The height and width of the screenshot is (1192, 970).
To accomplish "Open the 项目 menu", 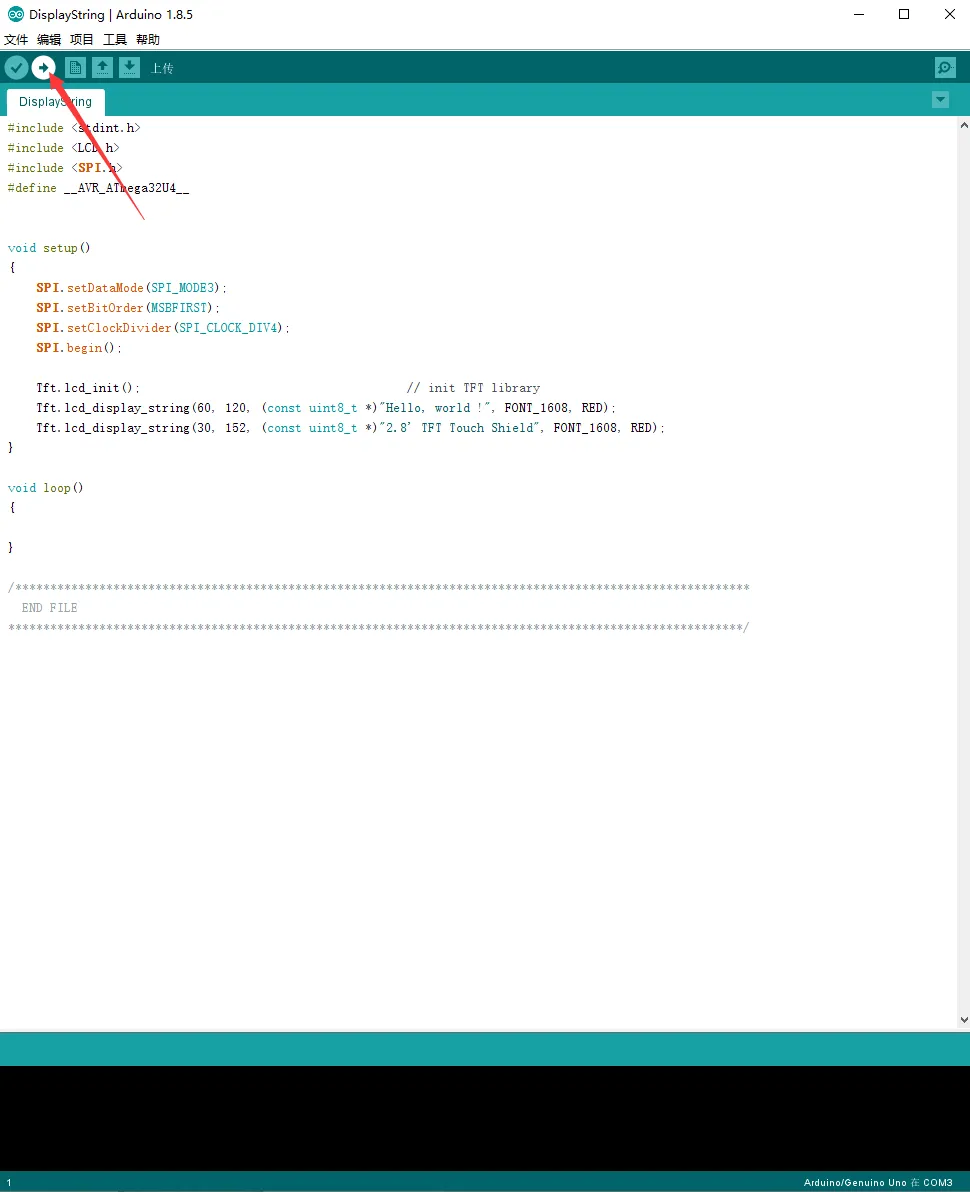I will (81, 40).
